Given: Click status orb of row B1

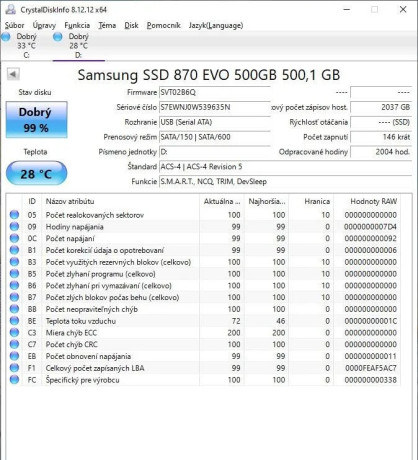Looking at the screenshot, I should point(14,250).
